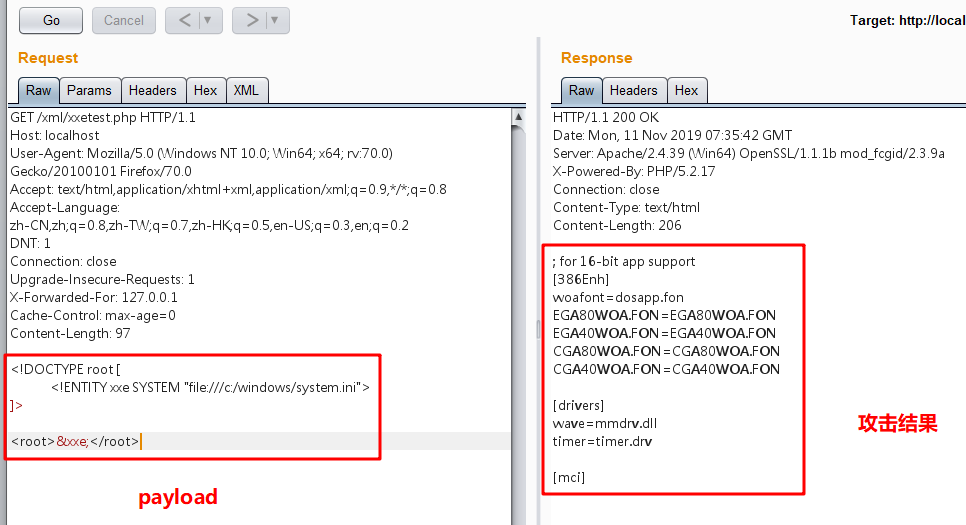
Task: Click the 'Content-Length: 97' line
Action: 70,333
